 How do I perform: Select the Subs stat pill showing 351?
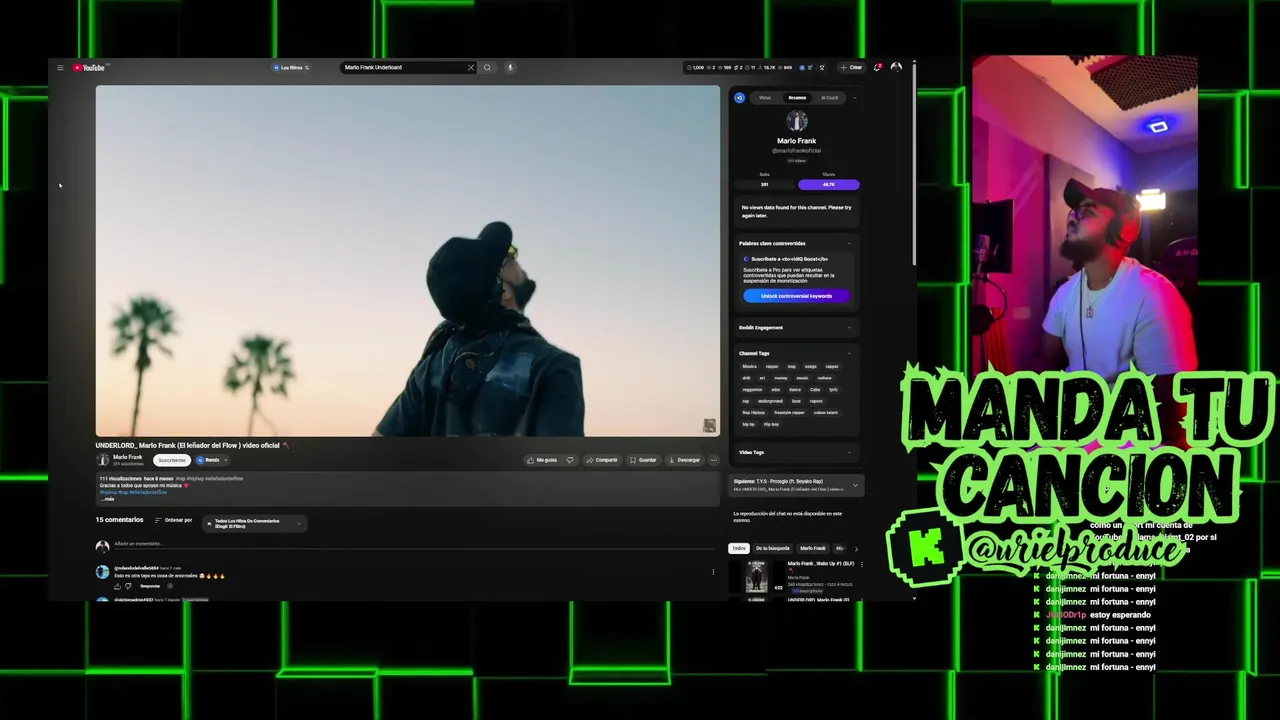(765, 184)
